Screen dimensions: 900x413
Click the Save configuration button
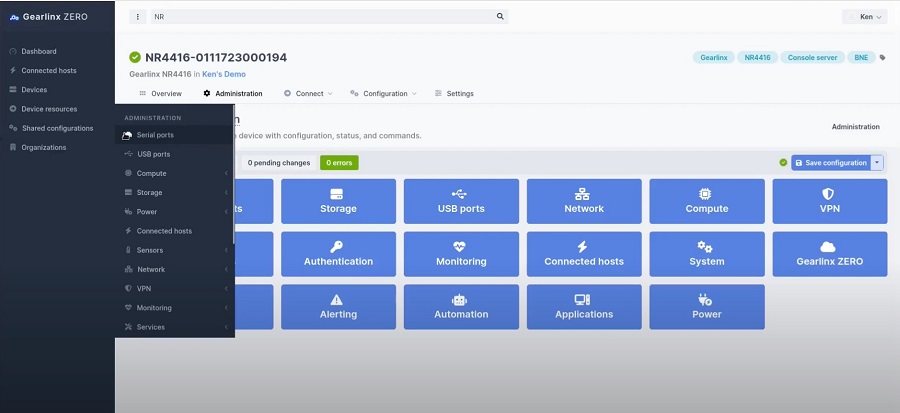pos(831,162)
